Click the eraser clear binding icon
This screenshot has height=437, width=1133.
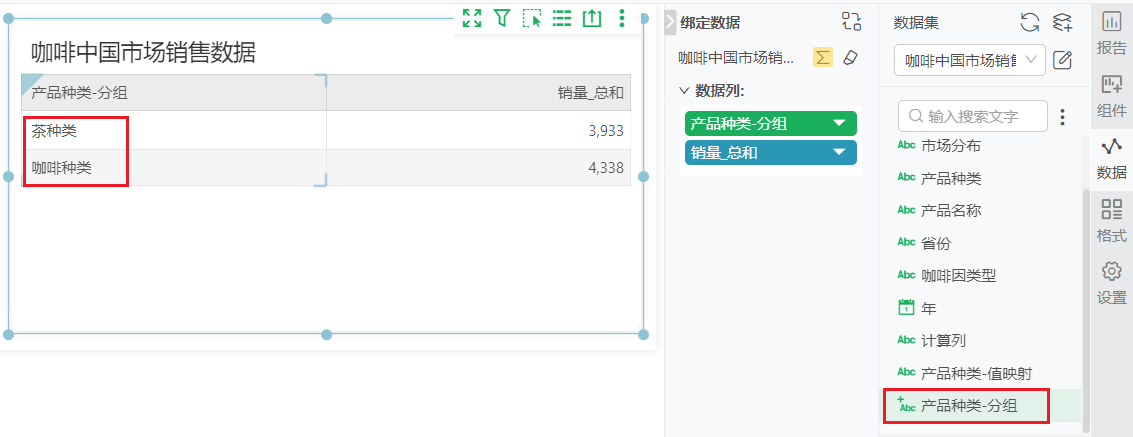850,58
